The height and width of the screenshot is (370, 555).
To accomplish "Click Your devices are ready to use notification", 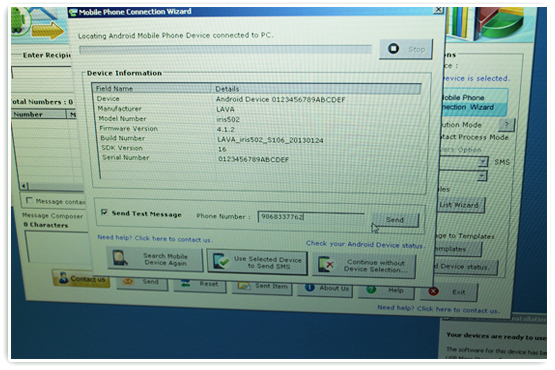I will tap(496, 336).
